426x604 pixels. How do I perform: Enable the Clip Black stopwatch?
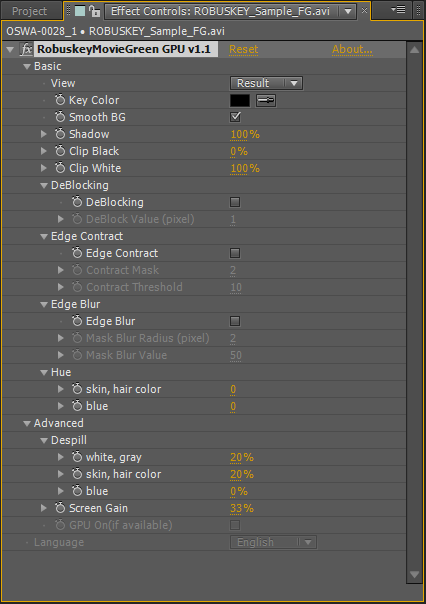tap(60, 151)
